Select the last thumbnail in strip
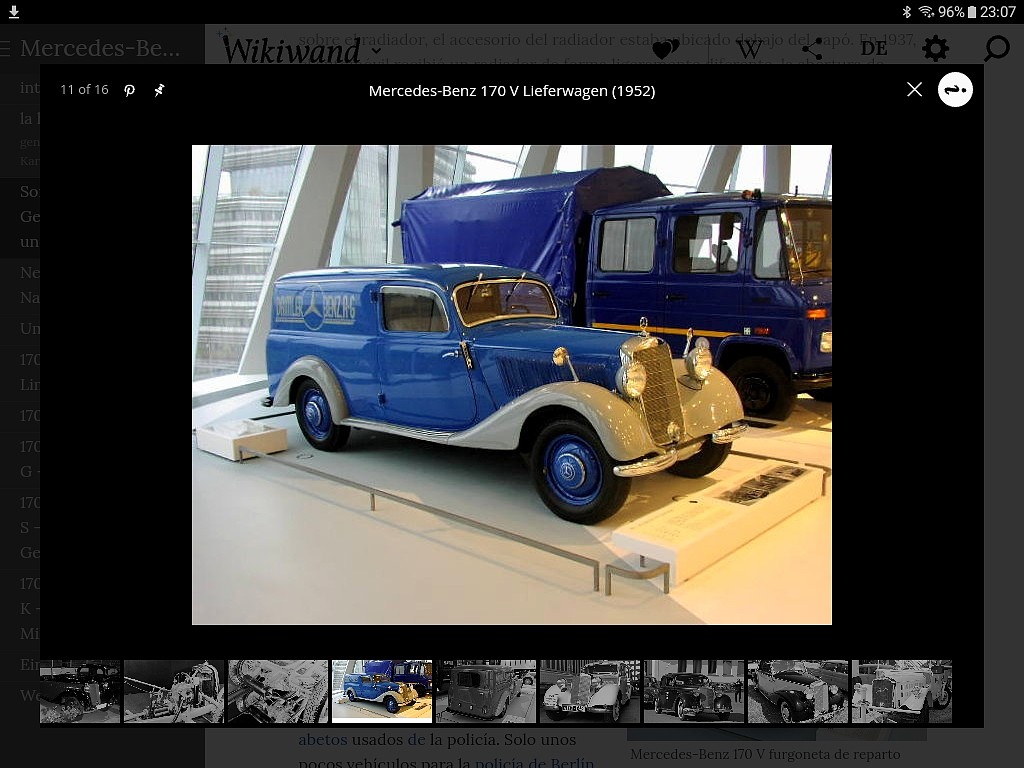Screen dimensions: 1024x768 pos(902,692)
